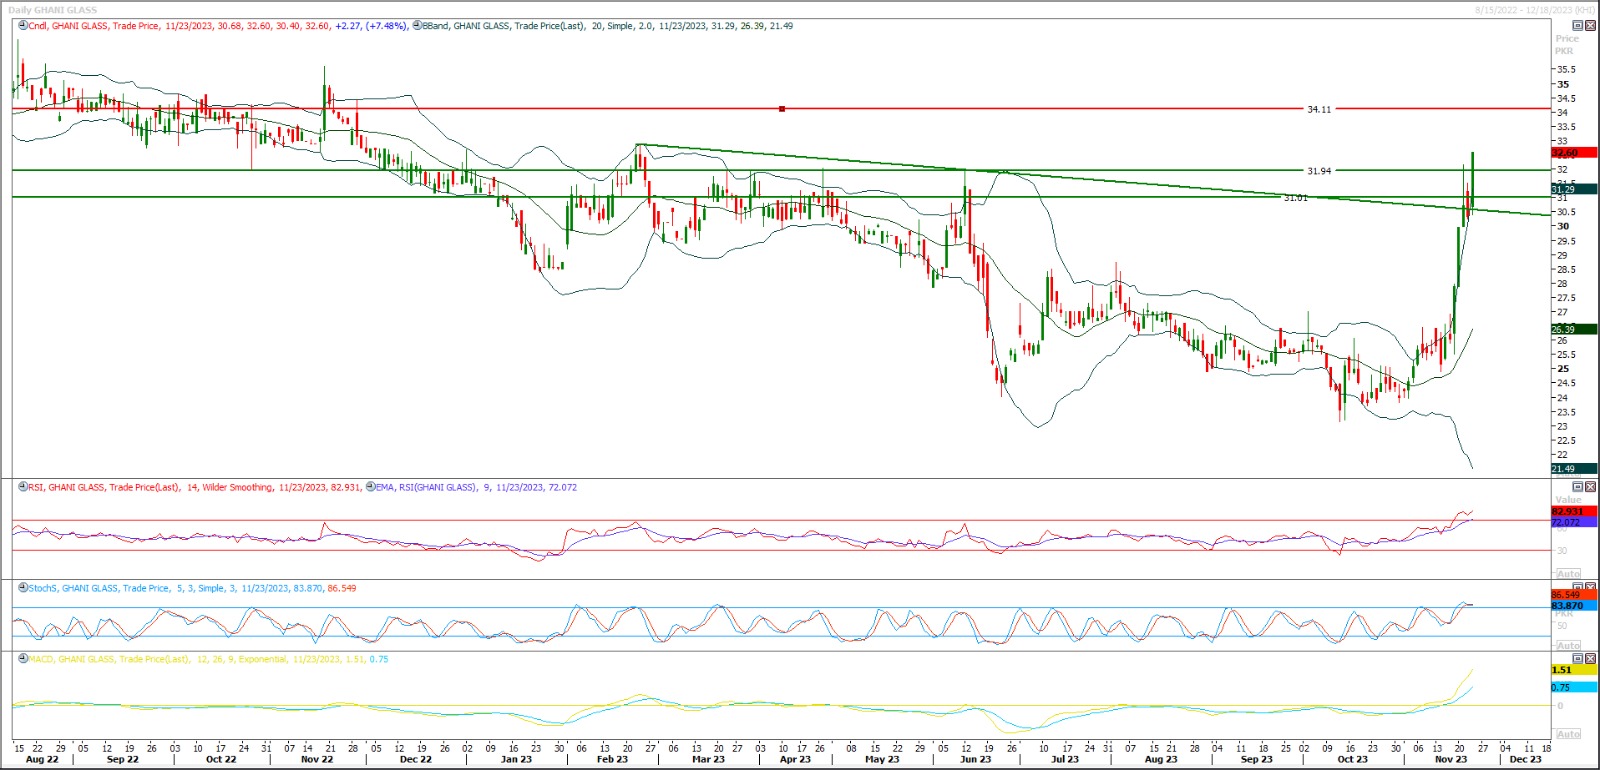The height and width of the screenshot is (770, 1600).
Task: Click the 8/15/2022 - 12/18/2023 date range text
Action: click(1535, 10)
